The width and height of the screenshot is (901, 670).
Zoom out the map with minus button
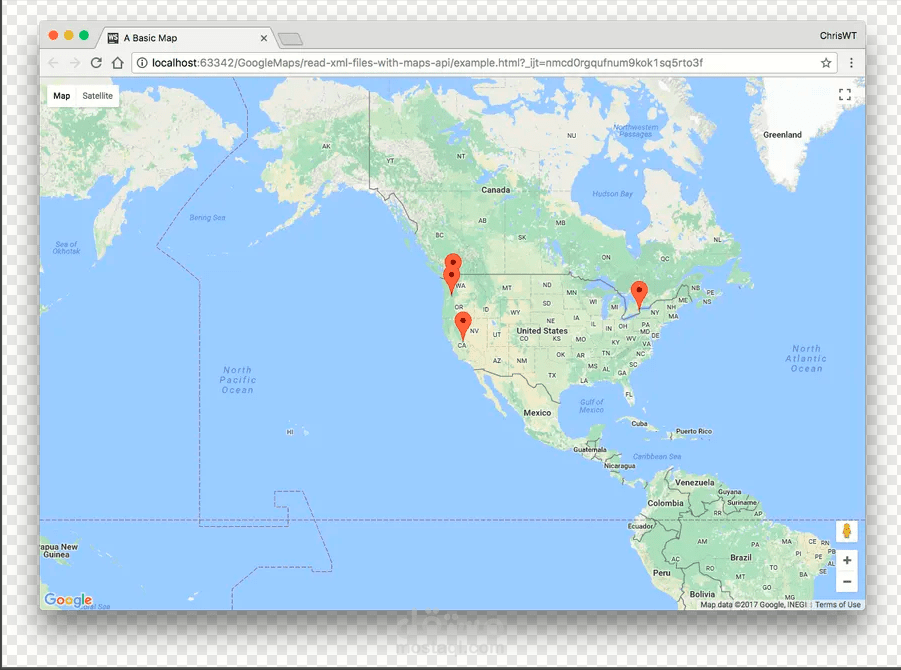(846, 582)
